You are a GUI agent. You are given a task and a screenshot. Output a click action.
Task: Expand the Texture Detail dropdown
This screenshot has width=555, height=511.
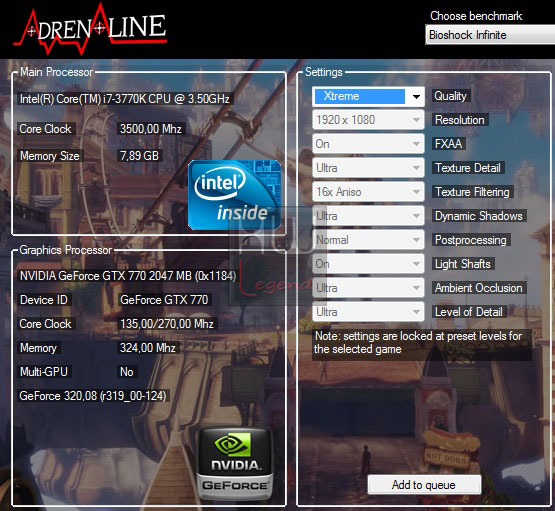tap(368, 168)
